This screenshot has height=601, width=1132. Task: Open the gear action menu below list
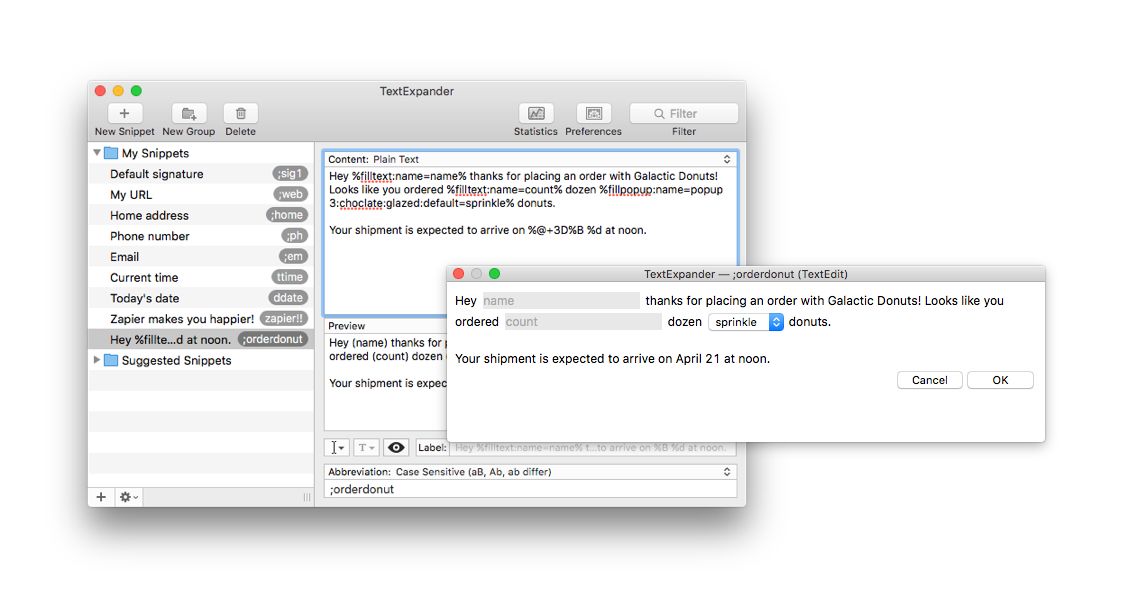click(129, 497)
